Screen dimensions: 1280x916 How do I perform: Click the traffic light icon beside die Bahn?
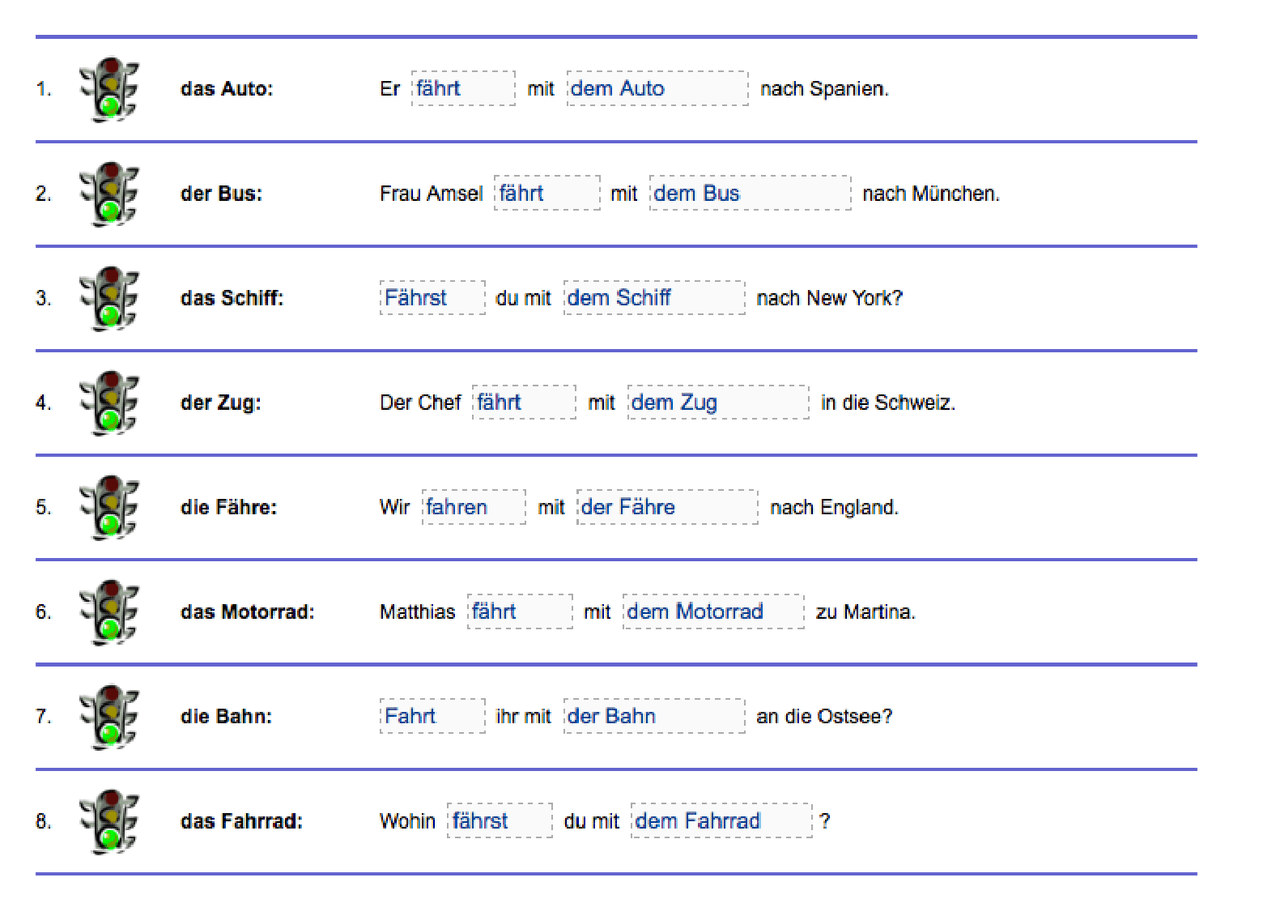109,716
